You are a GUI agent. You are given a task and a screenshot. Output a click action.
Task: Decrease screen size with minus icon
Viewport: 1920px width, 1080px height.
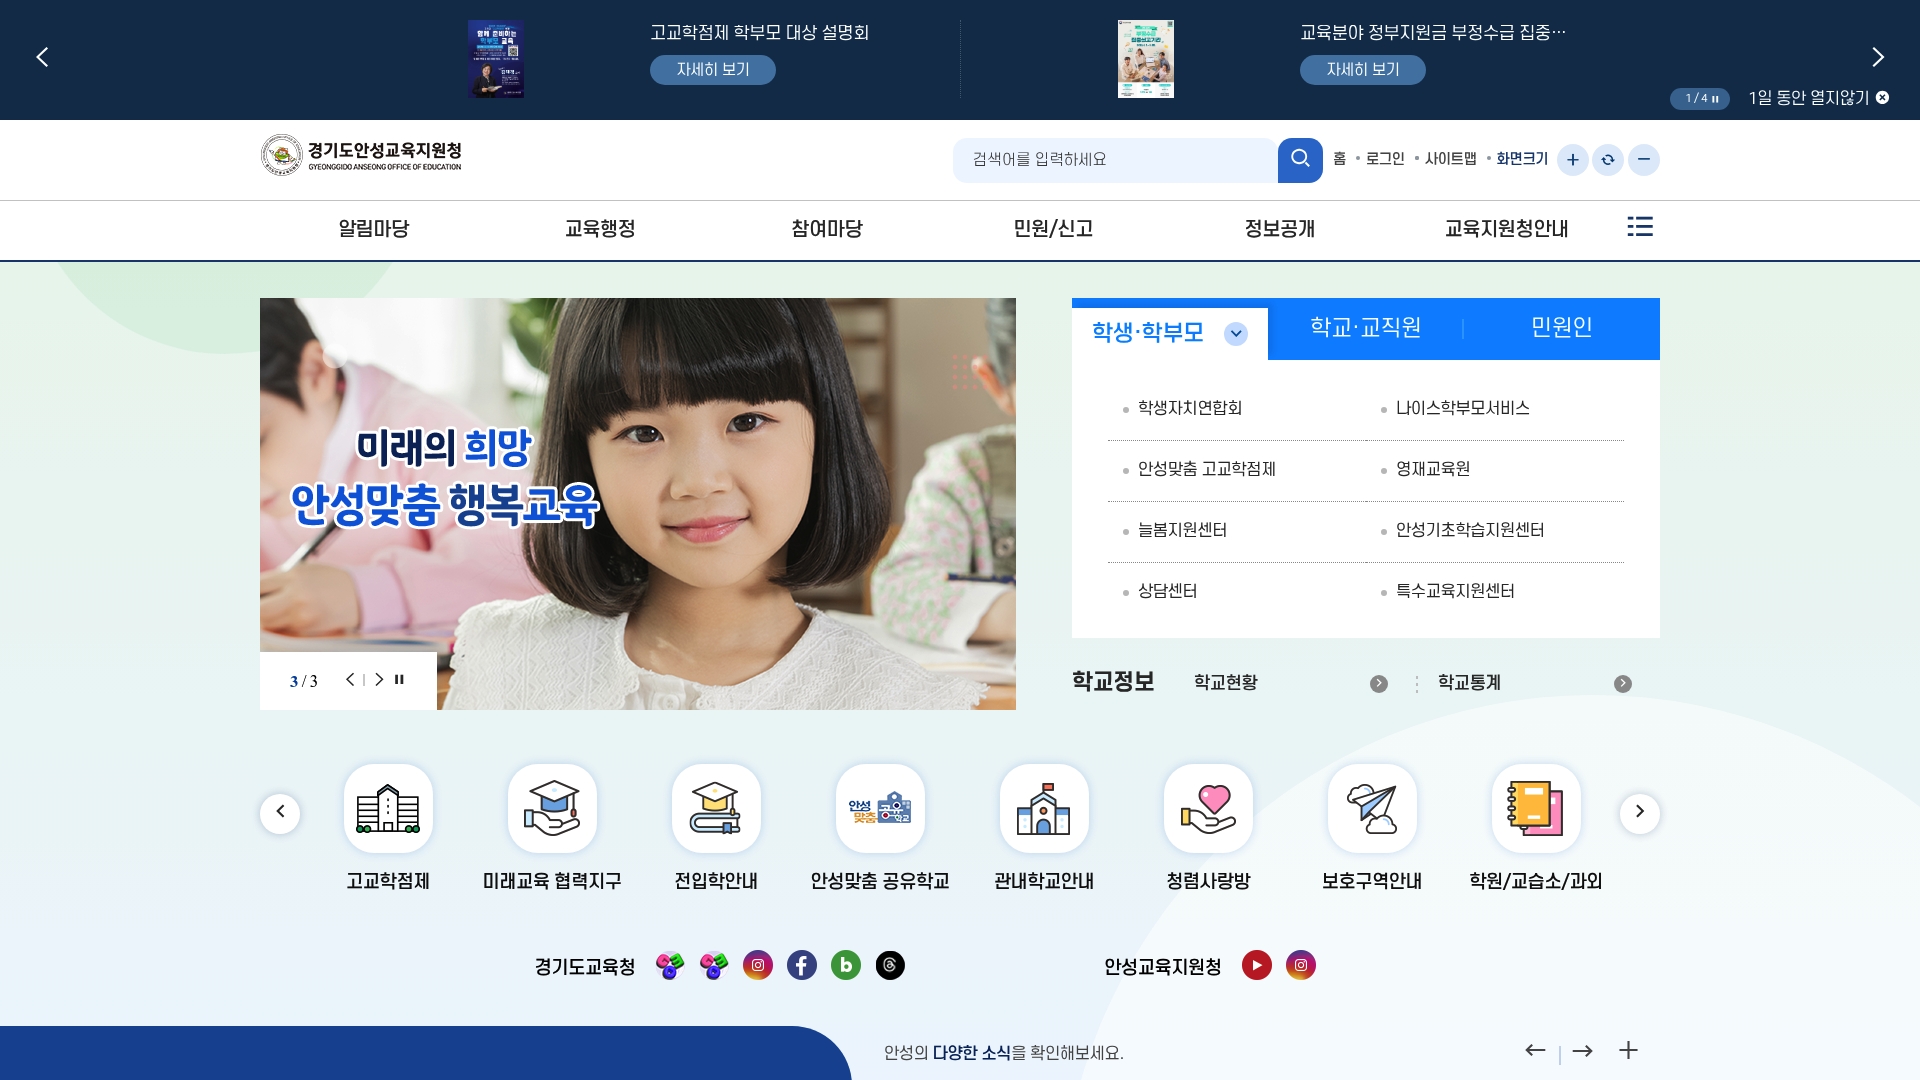[x=1644, y=160]
